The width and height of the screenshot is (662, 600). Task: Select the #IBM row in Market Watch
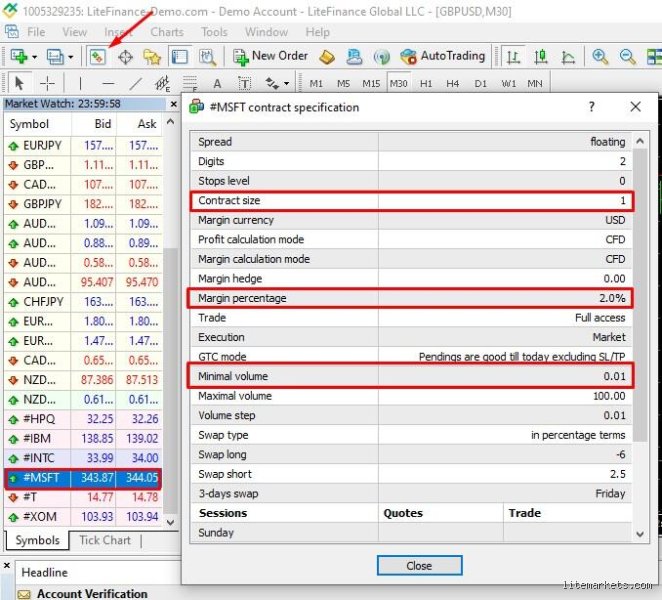[83, 438]
